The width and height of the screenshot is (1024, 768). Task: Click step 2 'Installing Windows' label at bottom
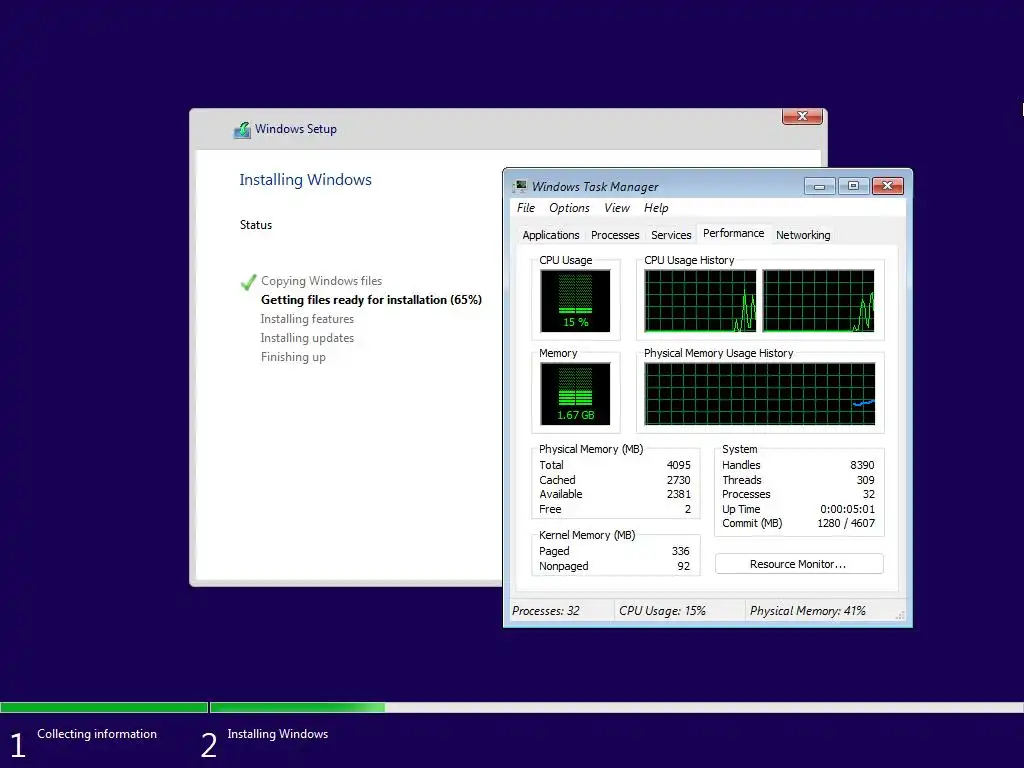coord(278,734)
